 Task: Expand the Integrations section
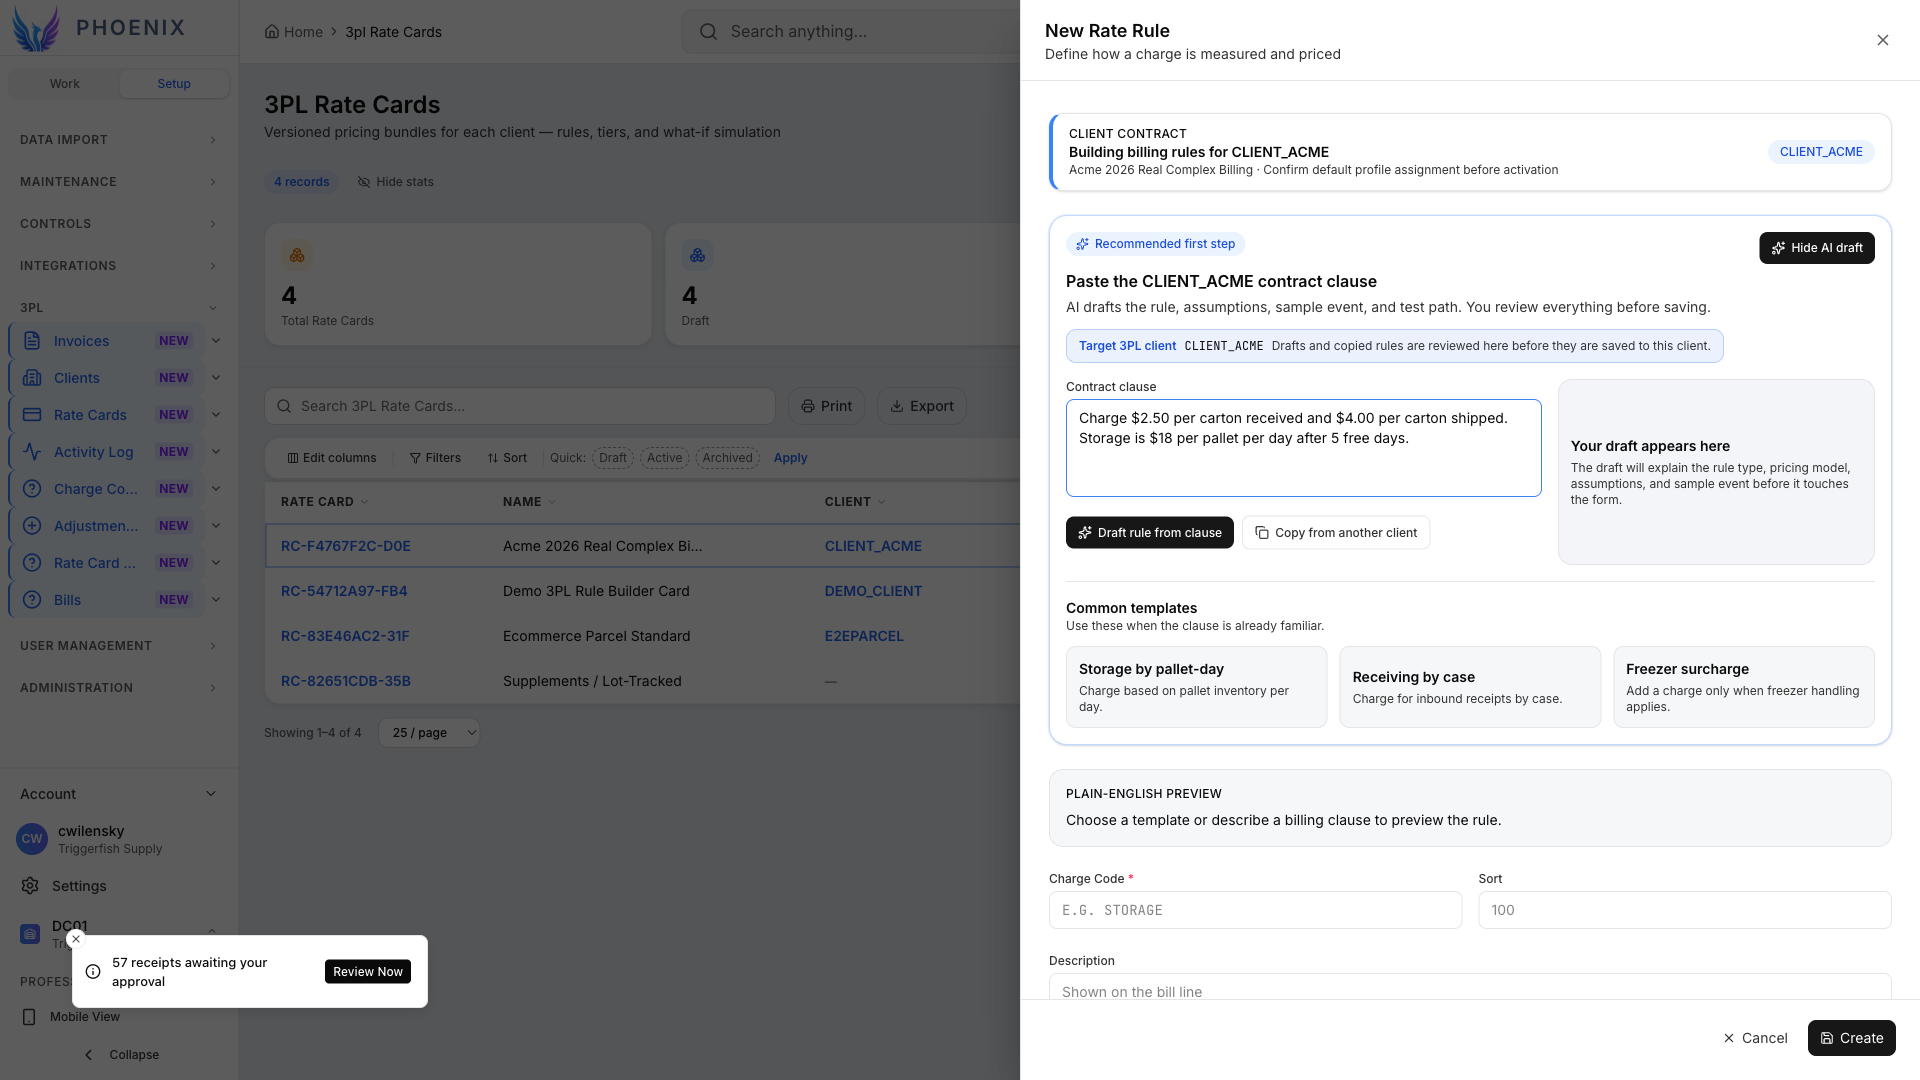119,266
